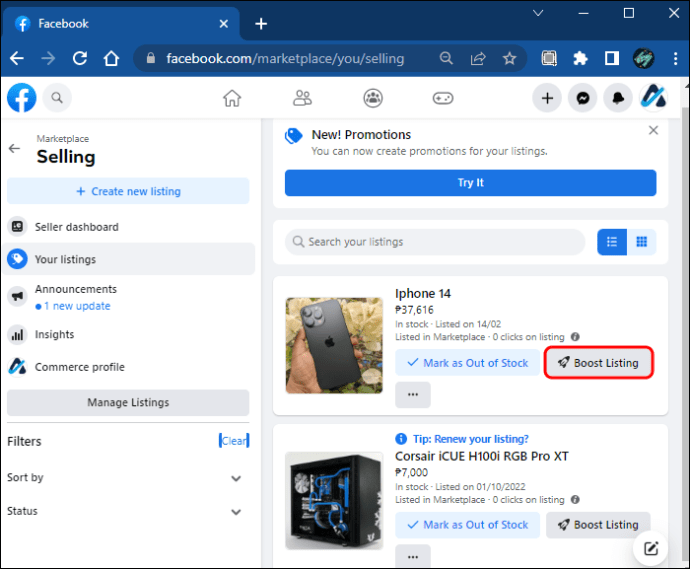Switch listings to grid view
Viewport: 690px width, 569px height.
click(x=642, y=242)
